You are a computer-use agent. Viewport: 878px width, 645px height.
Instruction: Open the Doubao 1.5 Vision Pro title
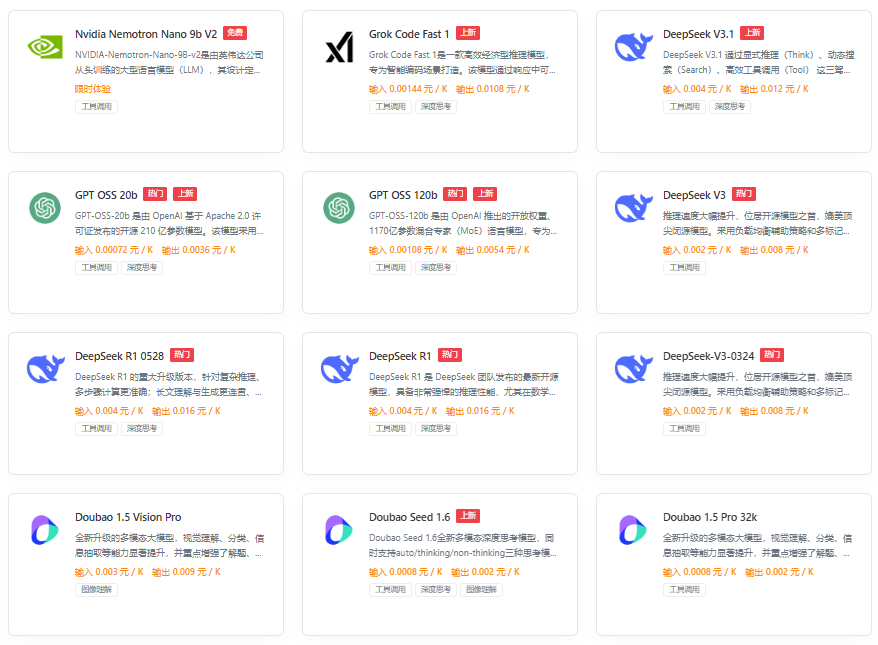[128, 517]
